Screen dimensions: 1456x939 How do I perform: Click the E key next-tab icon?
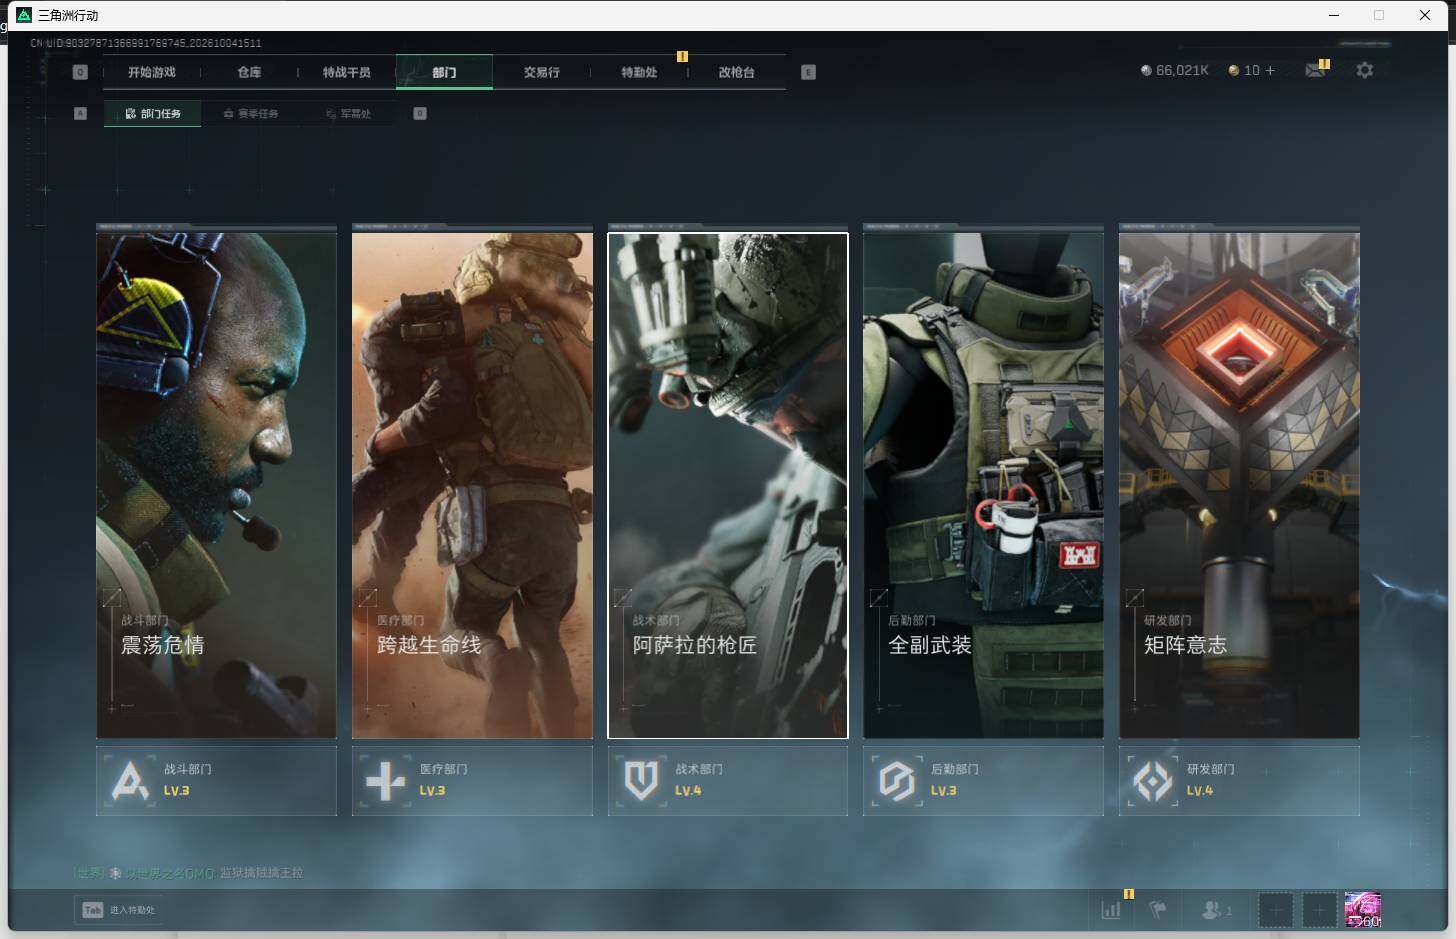(808, 72)
